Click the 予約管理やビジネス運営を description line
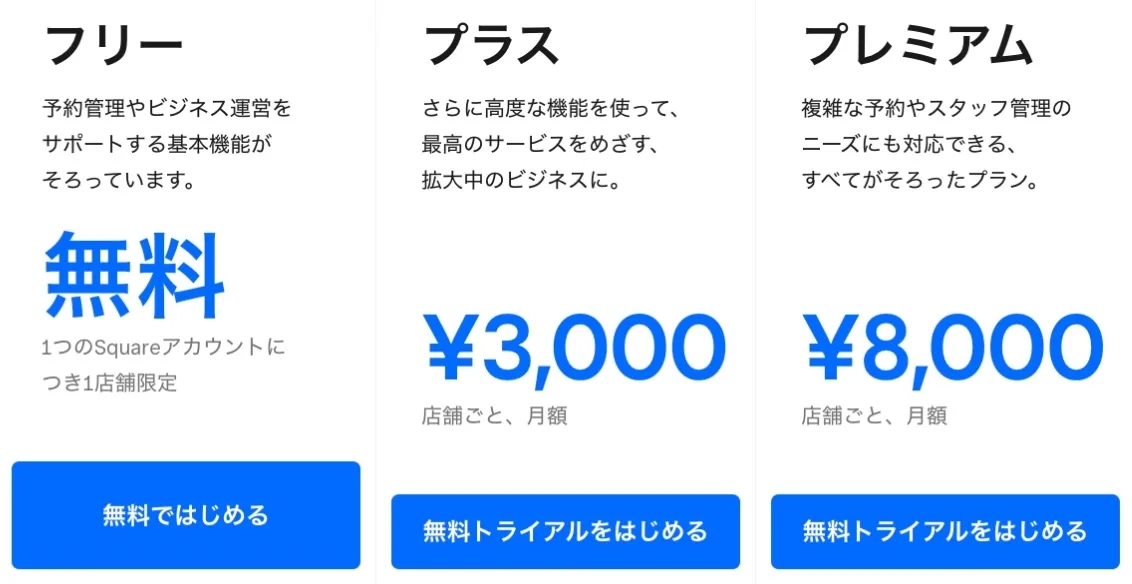This screenshot has width=1132, height=584. pos(167,108)
